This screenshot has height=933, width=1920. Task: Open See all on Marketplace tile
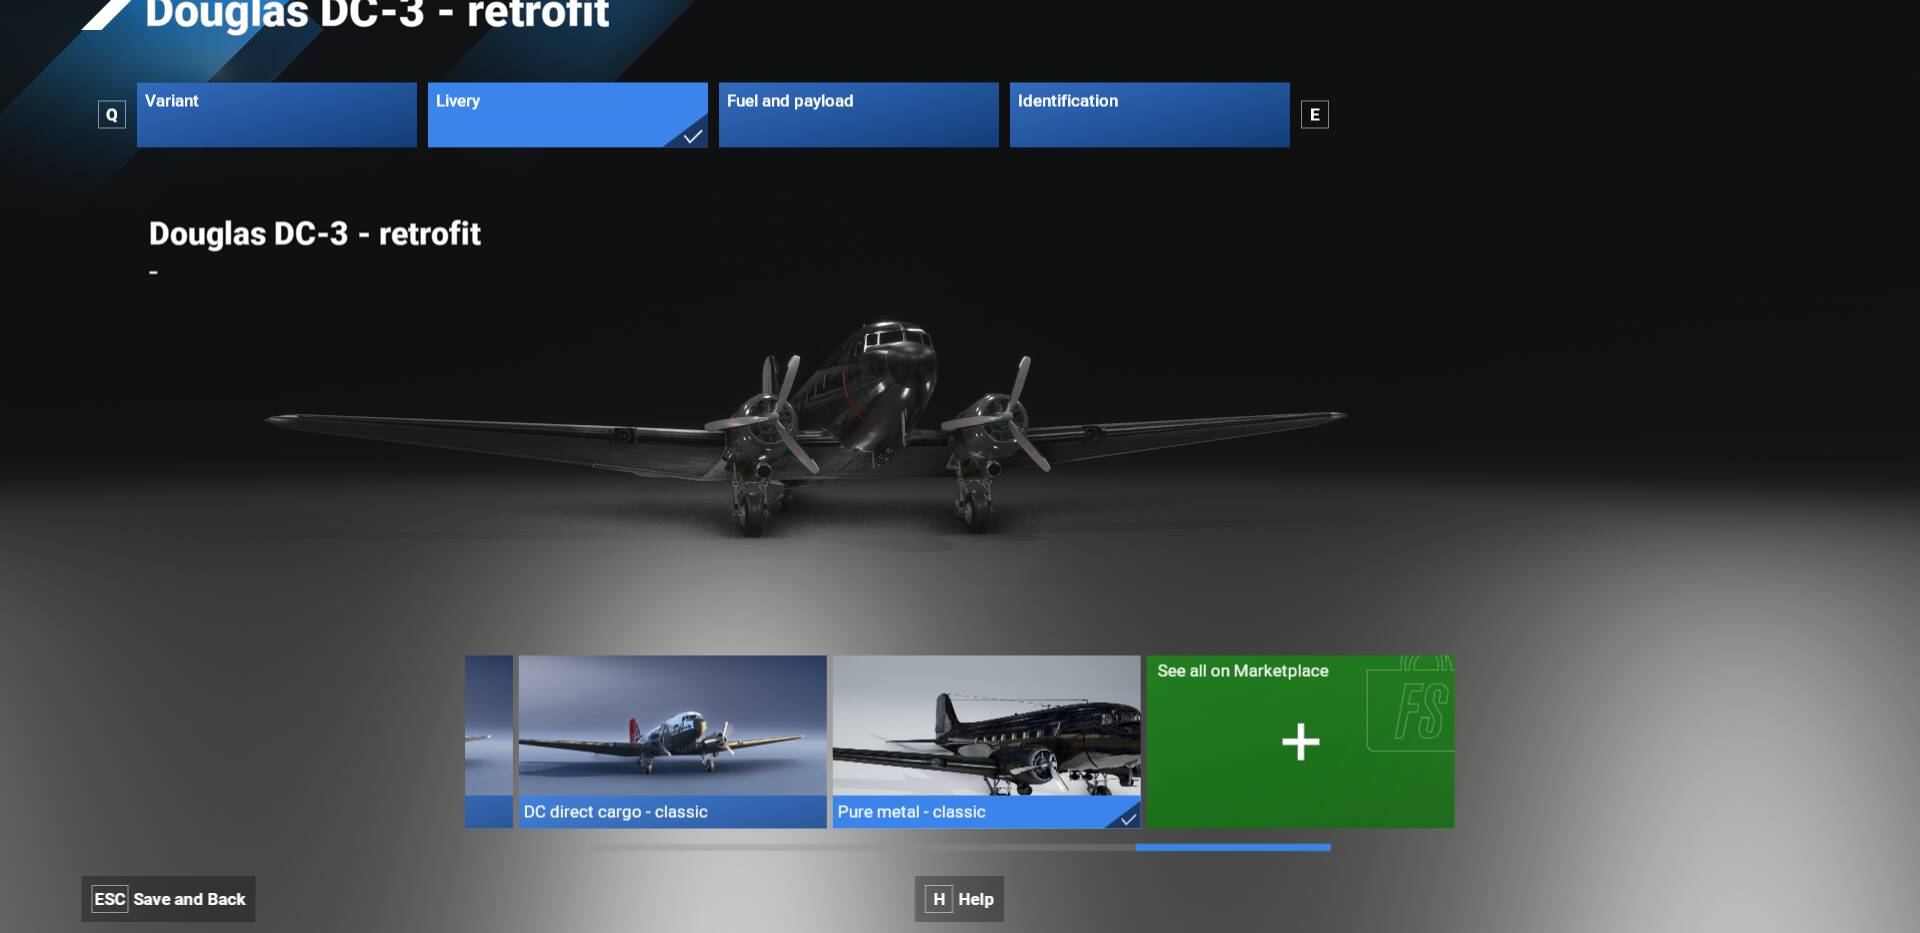pyautogui.click(x=1301, y=742)
